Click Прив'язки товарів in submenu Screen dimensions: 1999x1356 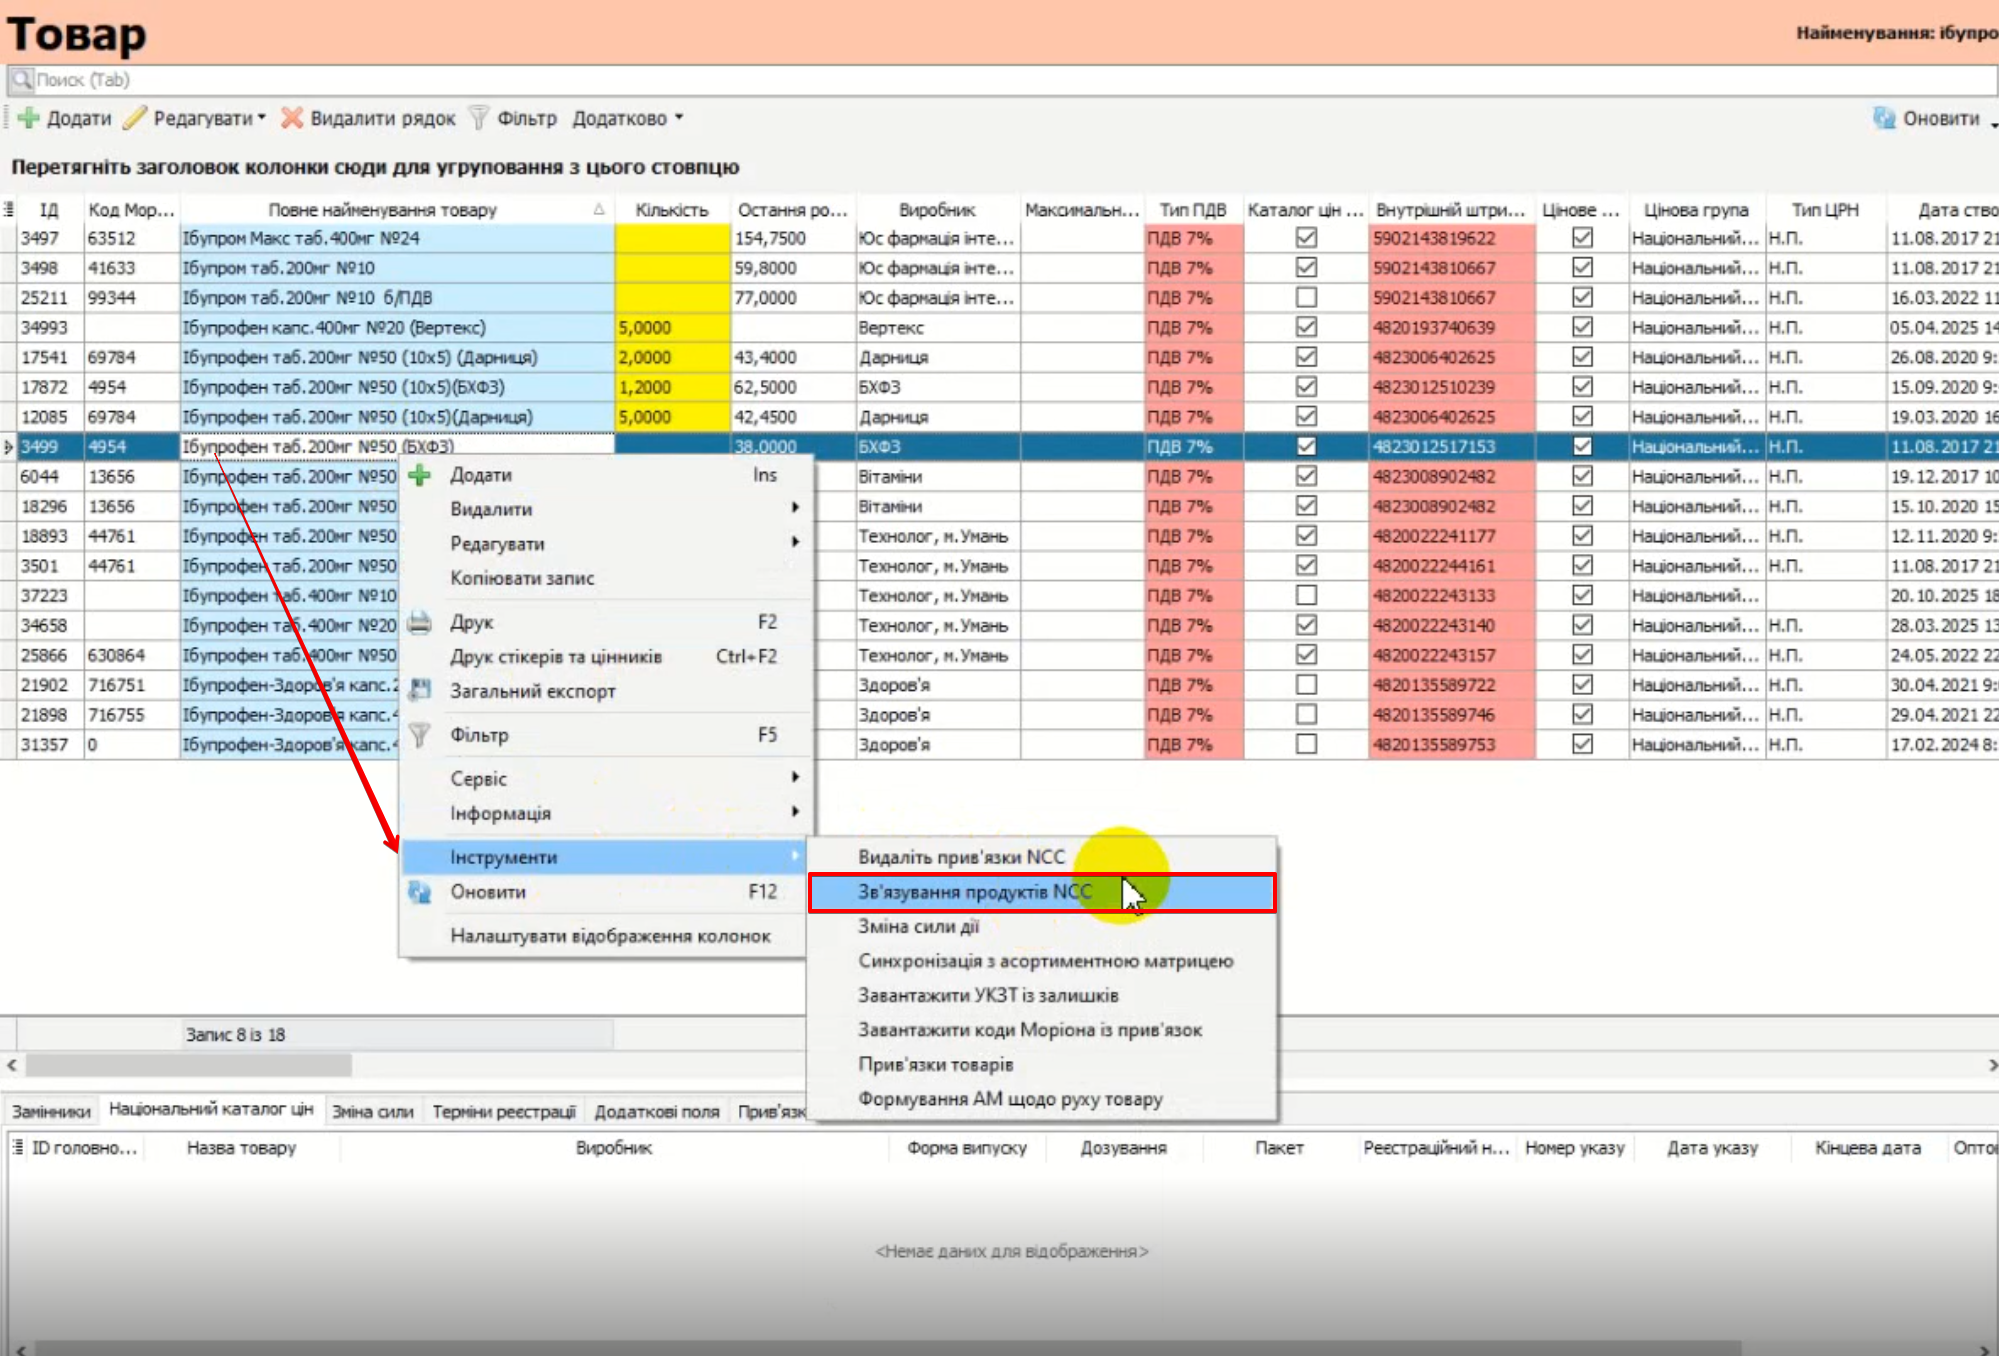pyautogui.click(x=935, y=1064)
